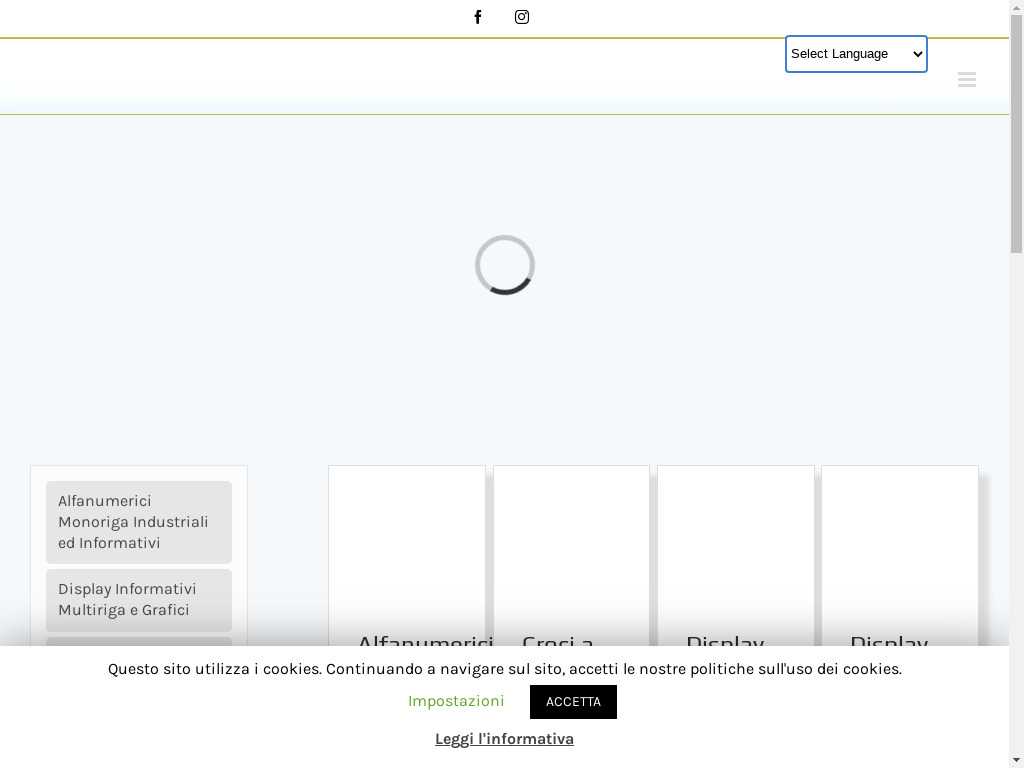This screenshot has width=1024, height=768.
Task: Click the cookie notice message text
Action: 504,669
